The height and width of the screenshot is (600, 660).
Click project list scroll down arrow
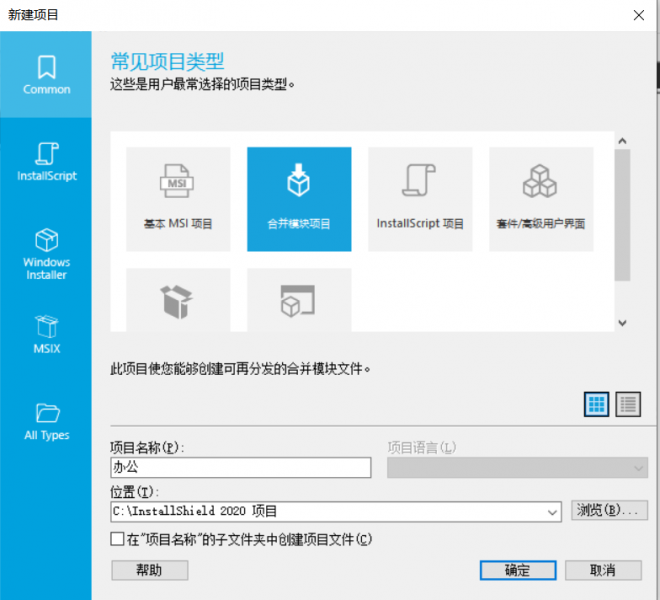click(623, 323)
